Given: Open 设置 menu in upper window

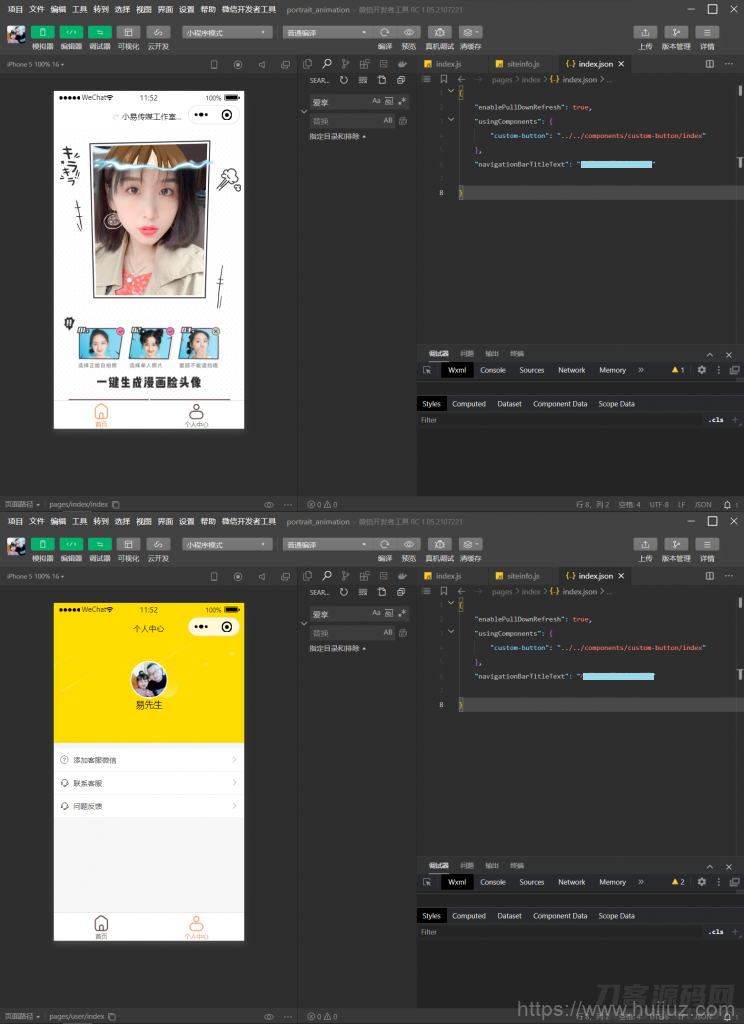Looking at the screenshot, I should [187, 9].
